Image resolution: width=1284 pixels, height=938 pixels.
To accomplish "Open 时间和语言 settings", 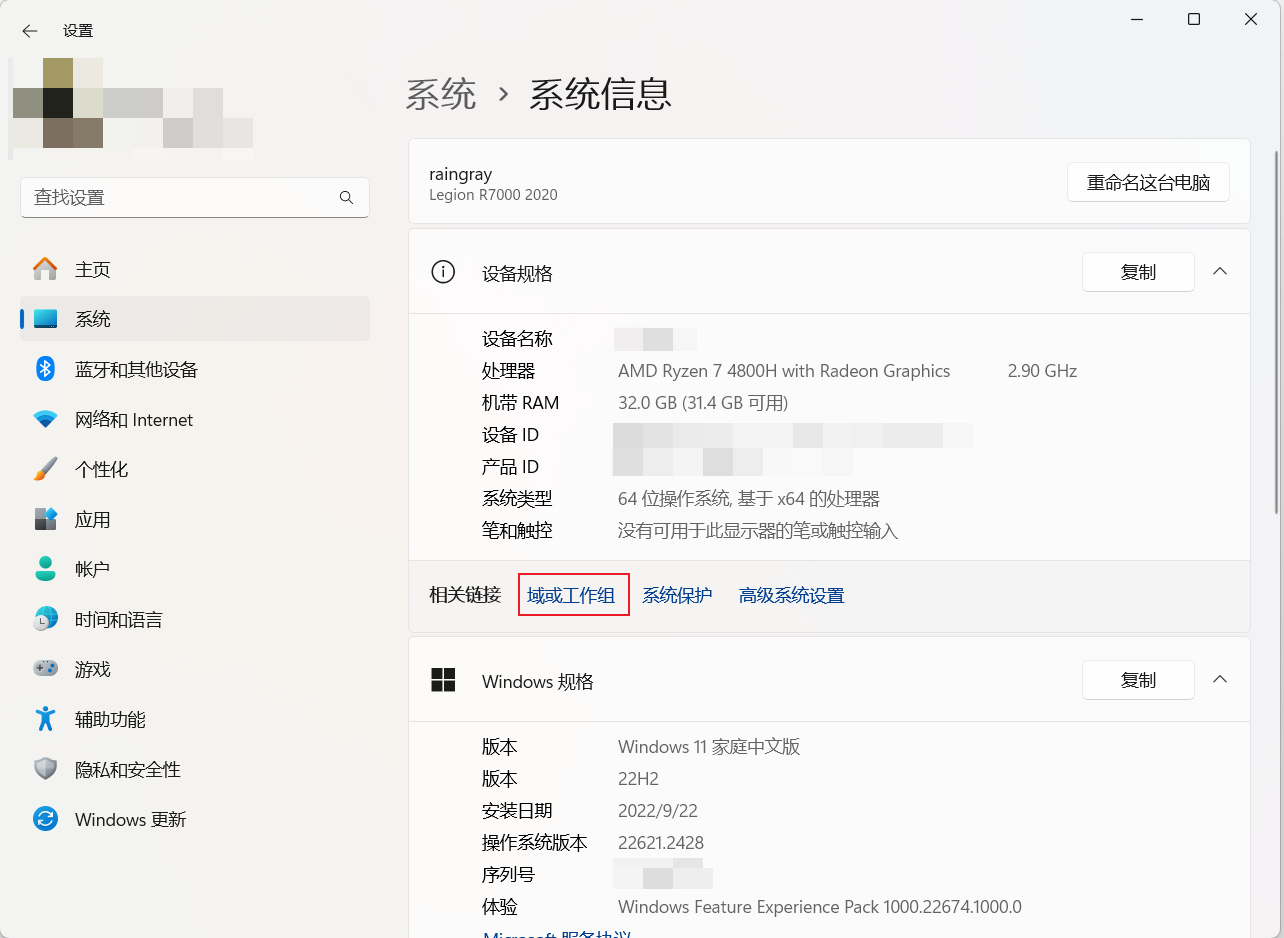I will click(x=195, y=619).
